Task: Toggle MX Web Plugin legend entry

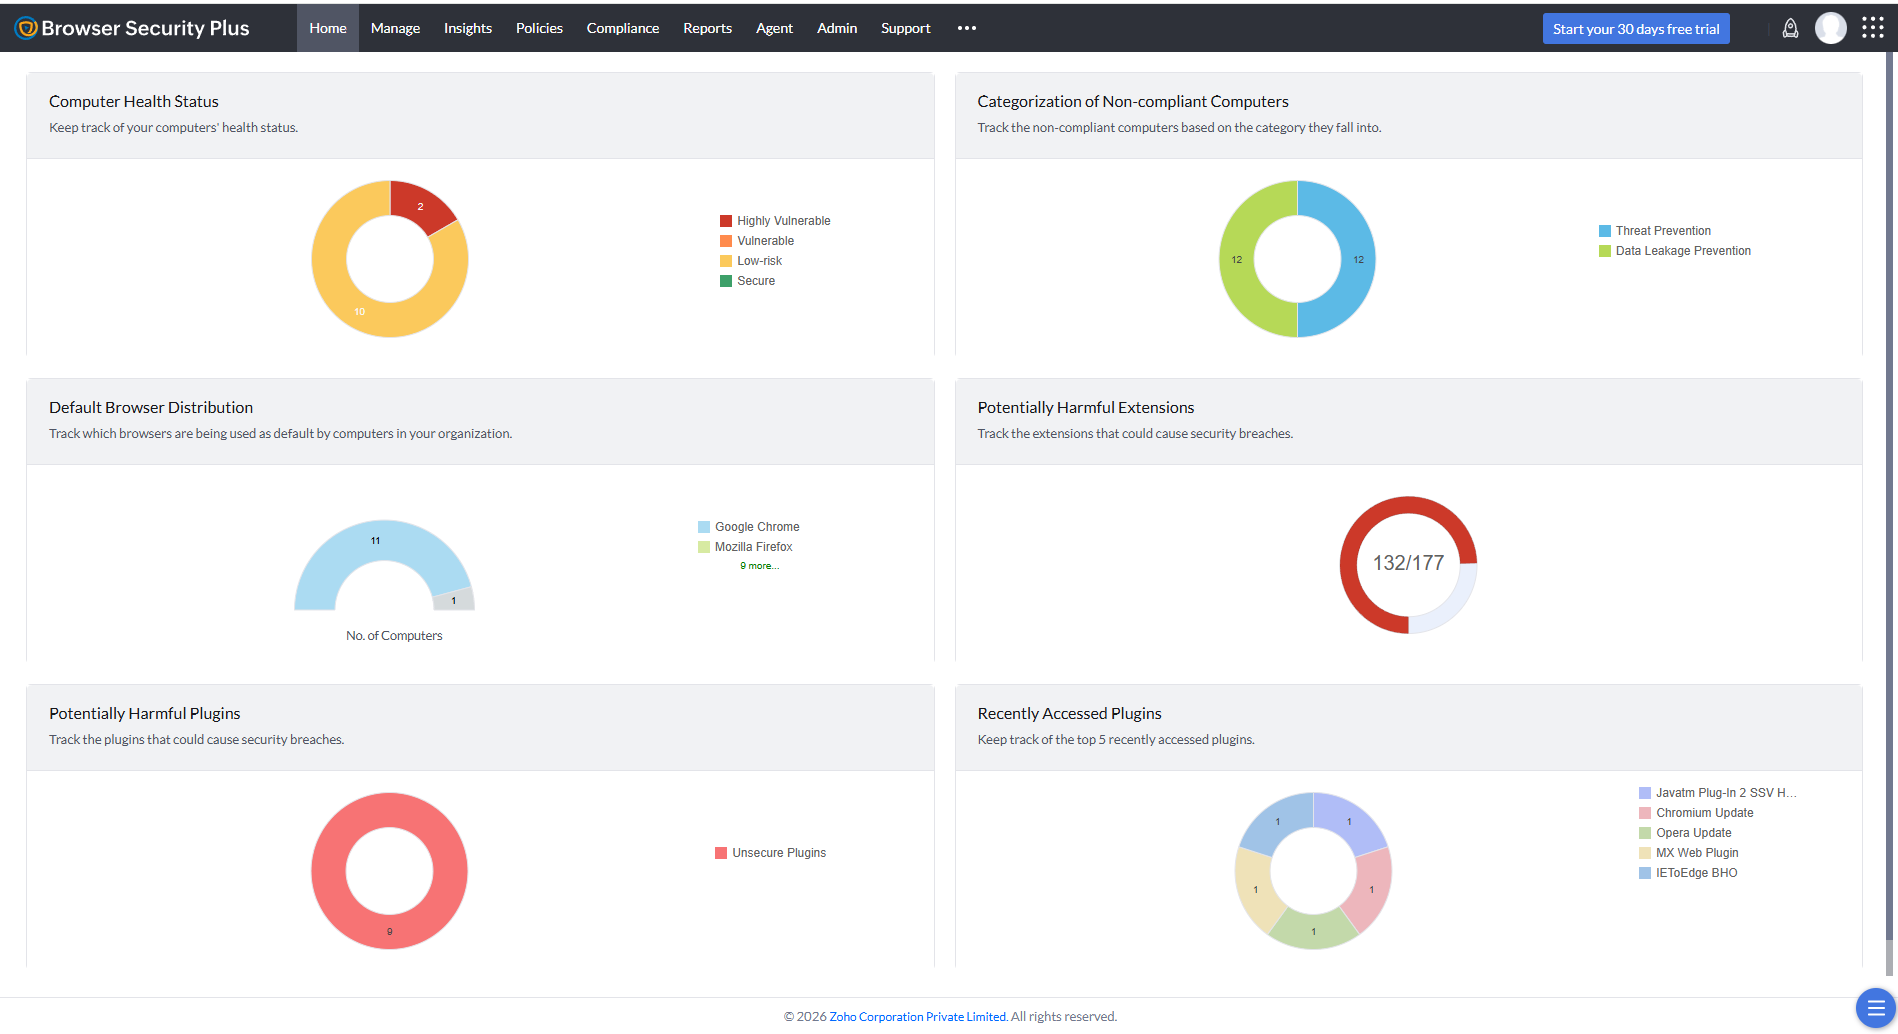Action: [1689, 853]
